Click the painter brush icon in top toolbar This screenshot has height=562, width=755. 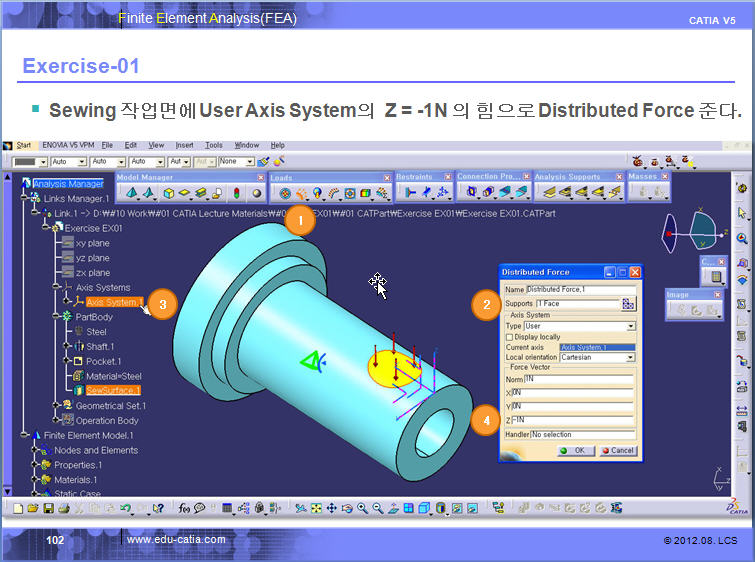263,161
